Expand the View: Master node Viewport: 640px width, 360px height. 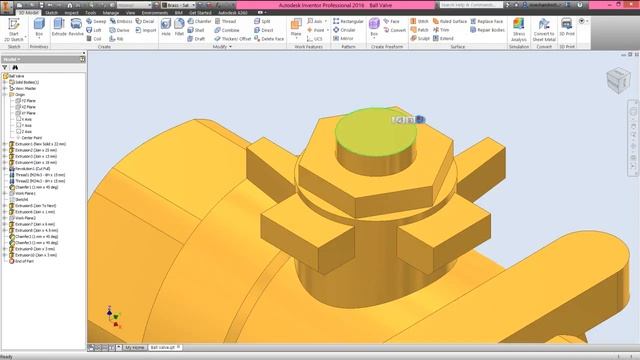click(x=5, y=89)
